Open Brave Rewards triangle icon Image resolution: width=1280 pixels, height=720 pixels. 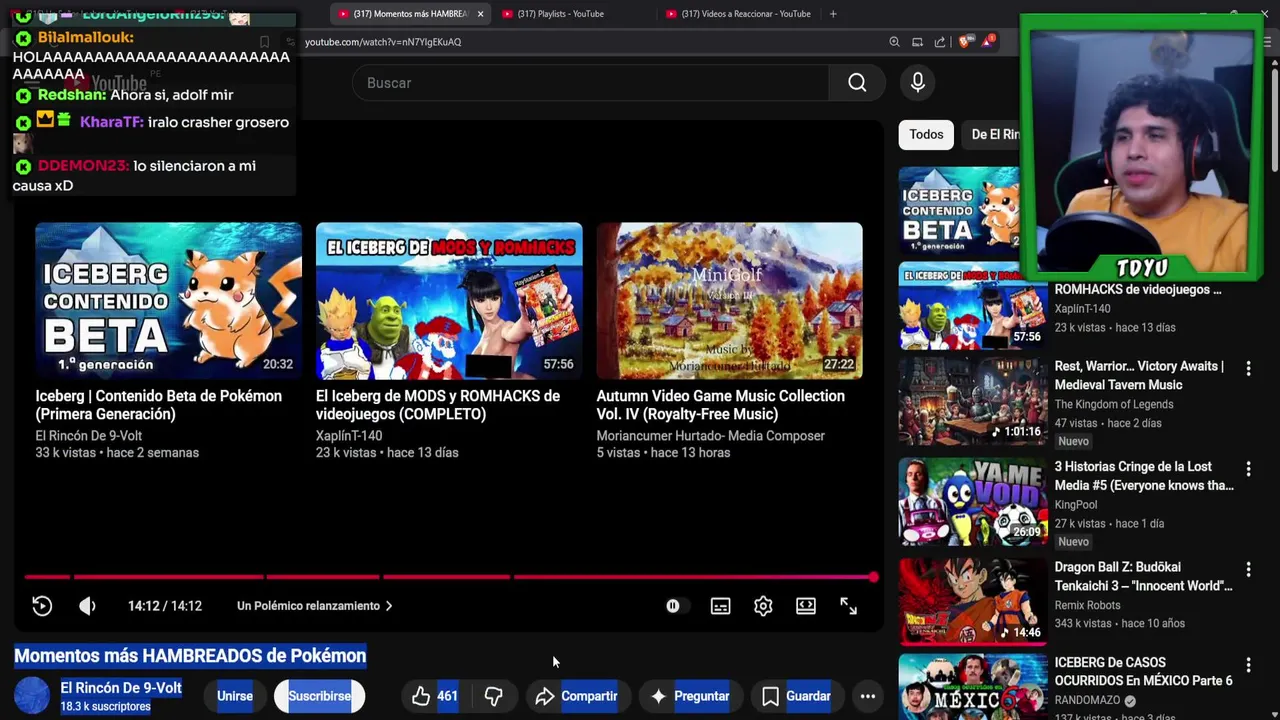pos(988,41)
